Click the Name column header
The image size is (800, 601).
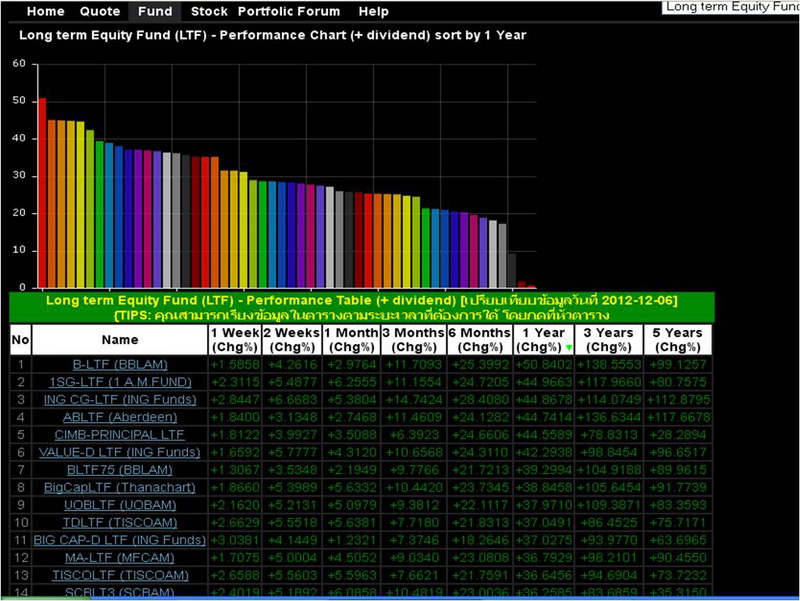coord(120,340)
